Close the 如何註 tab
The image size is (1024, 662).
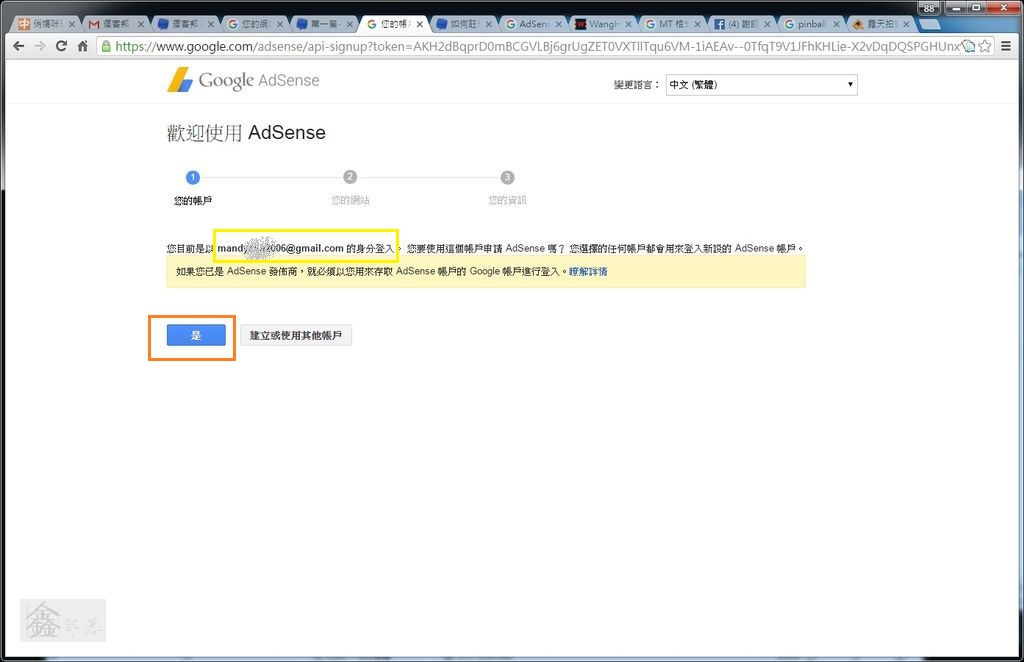pos(488,24)
